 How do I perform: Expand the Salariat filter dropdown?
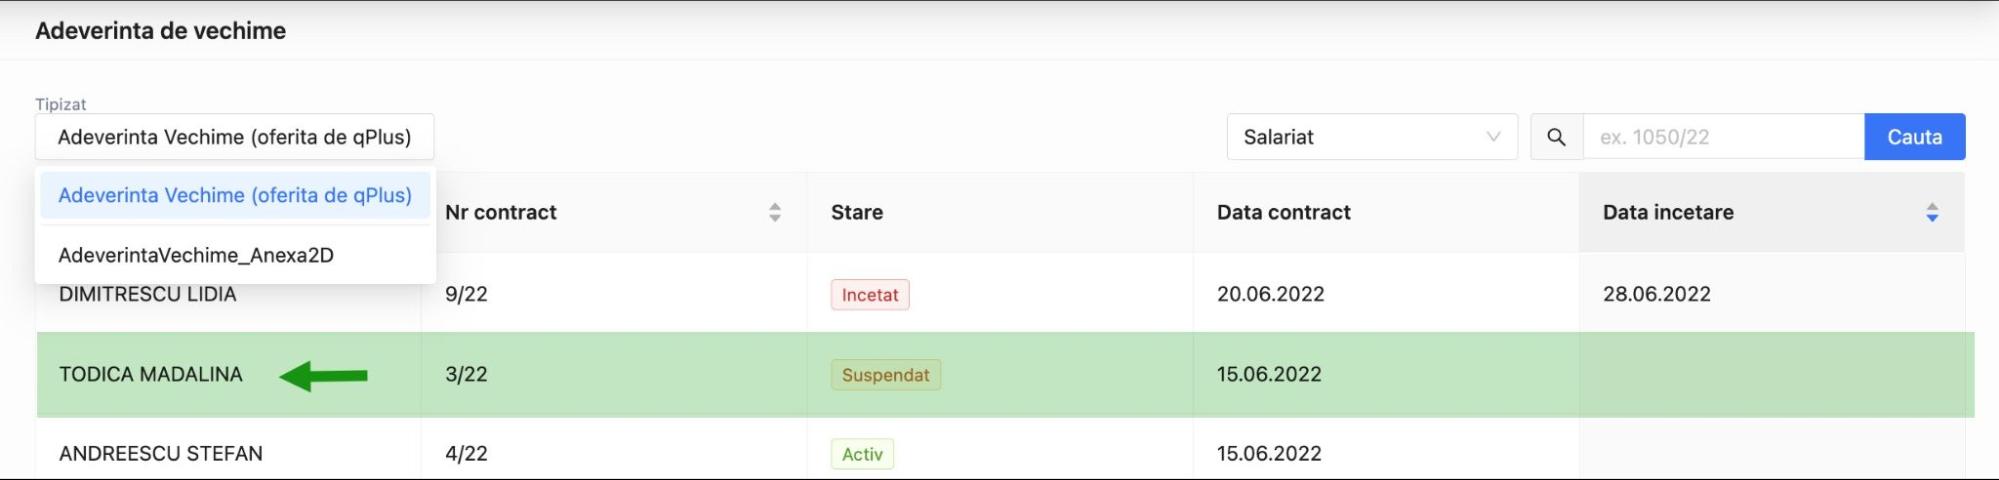(x=1370, y=137)
